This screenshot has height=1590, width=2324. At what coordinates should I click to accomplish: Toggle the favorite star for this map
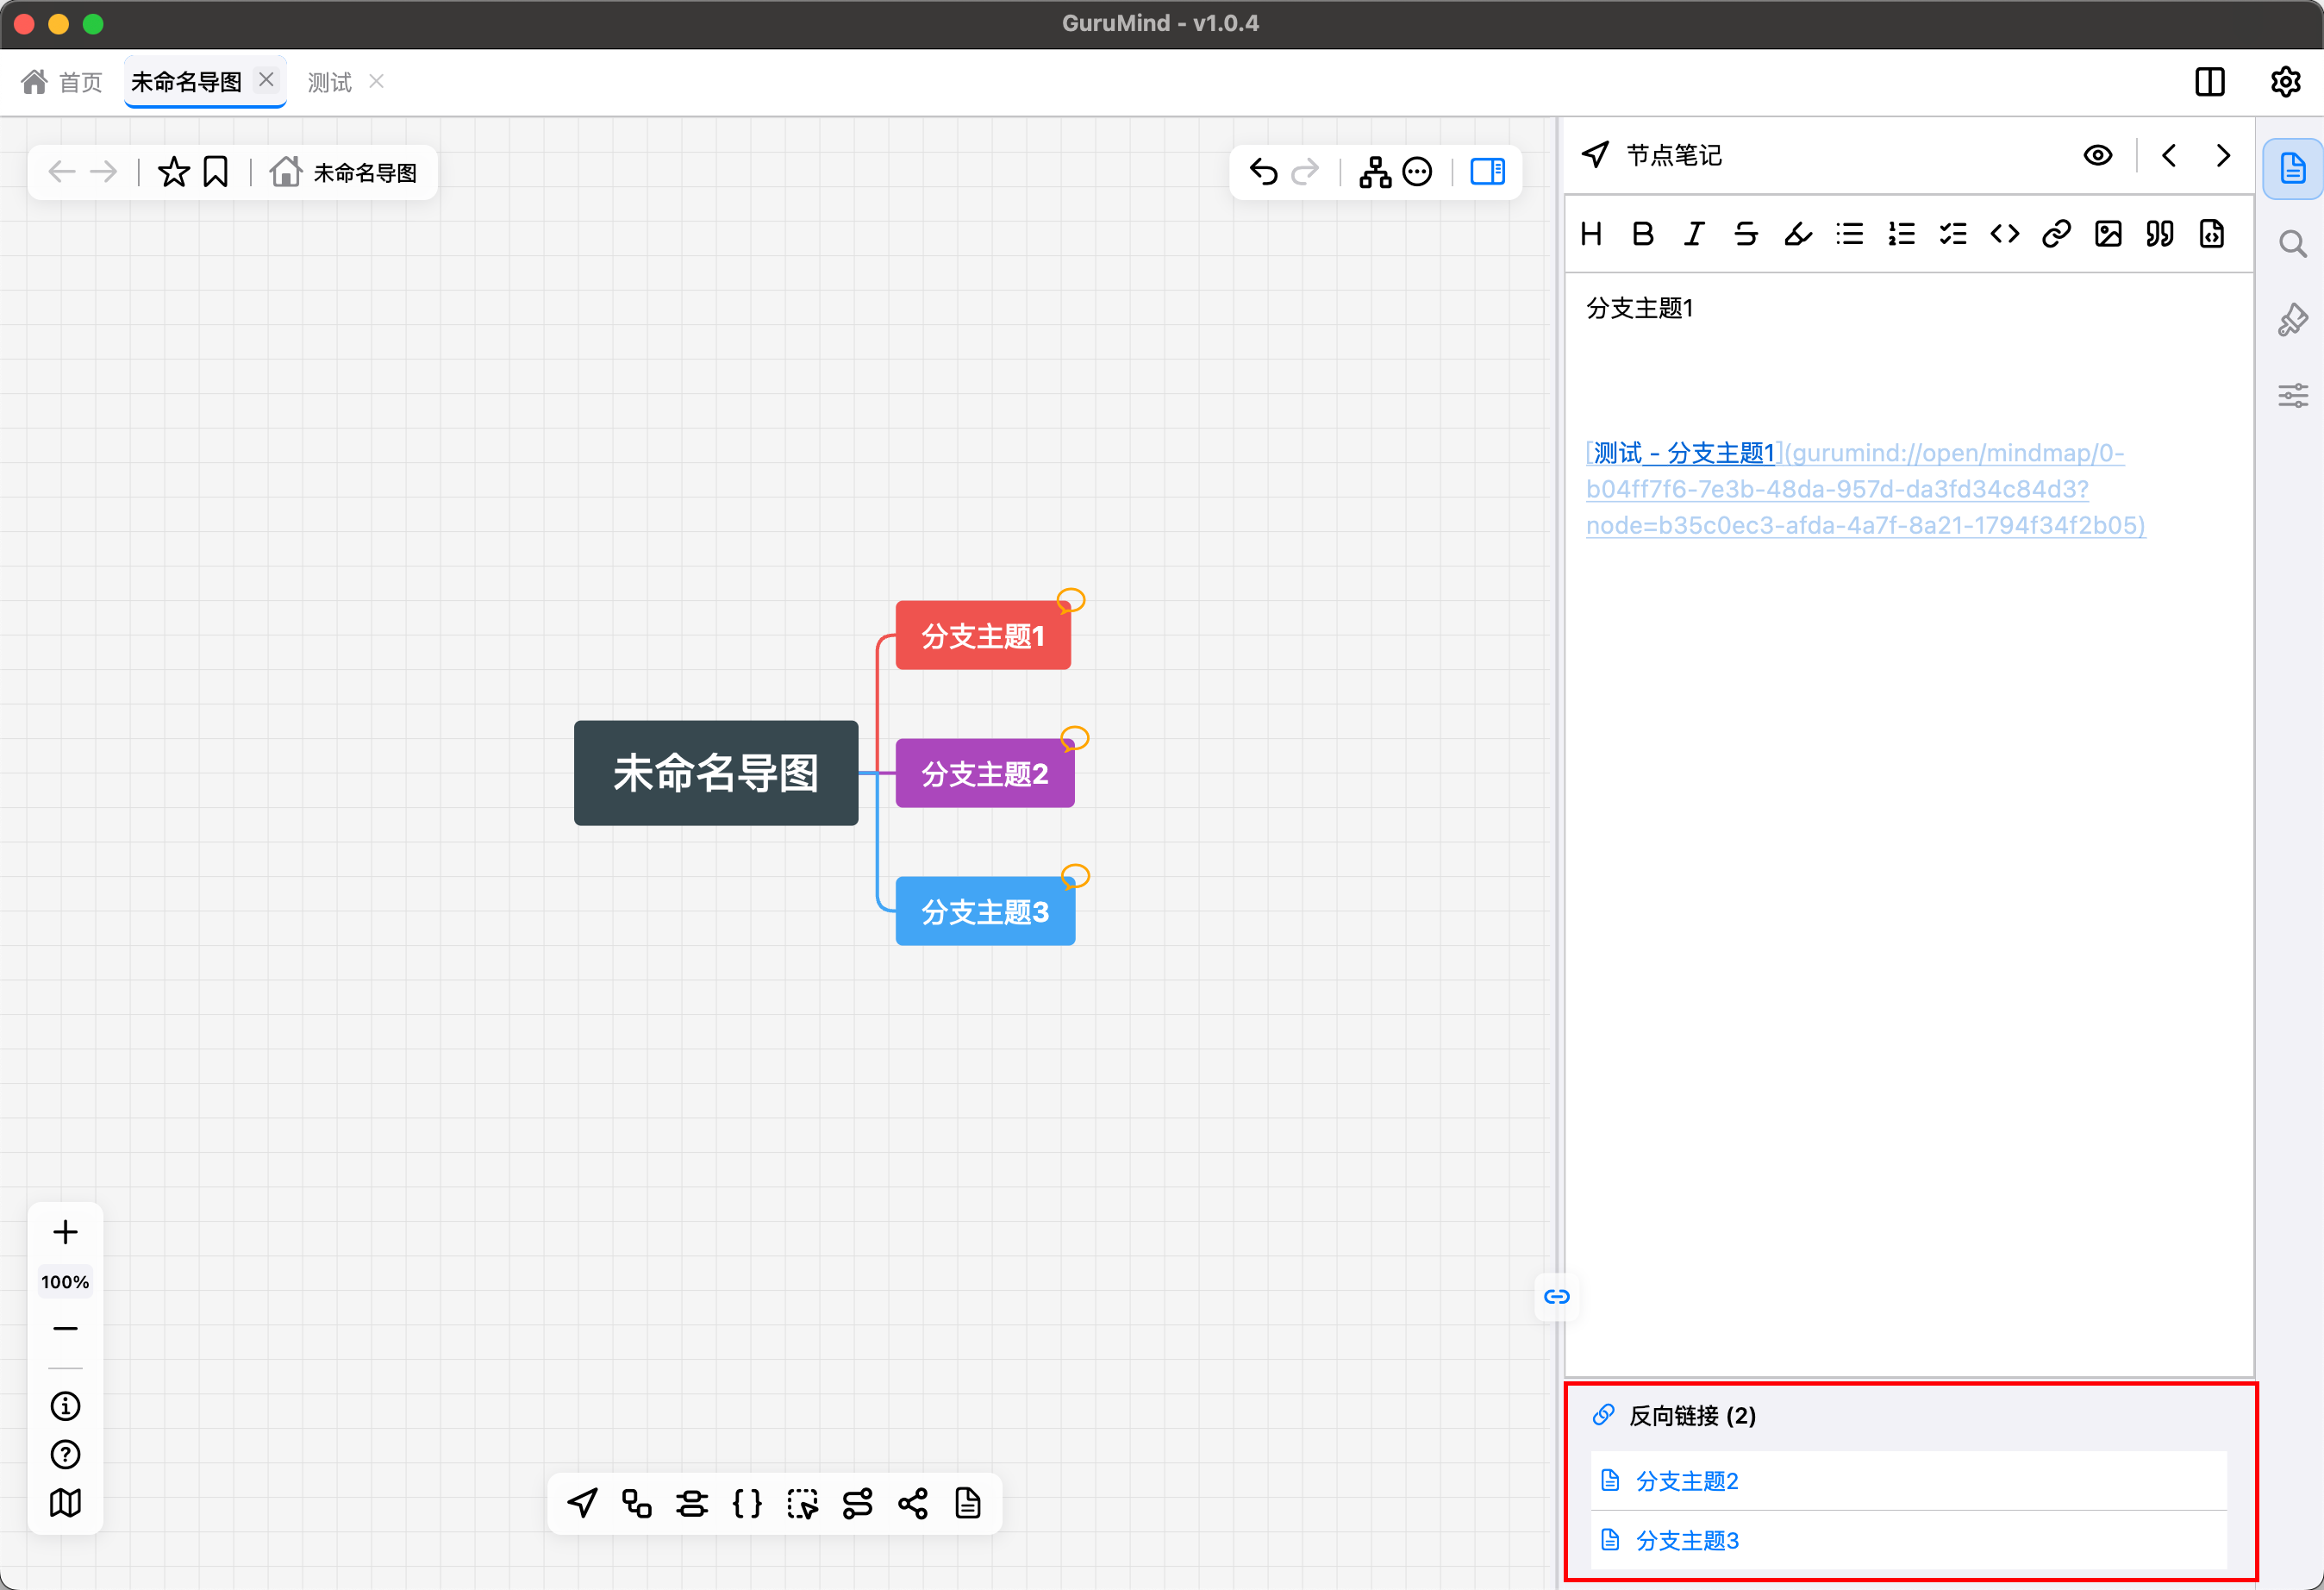[174, 172]
